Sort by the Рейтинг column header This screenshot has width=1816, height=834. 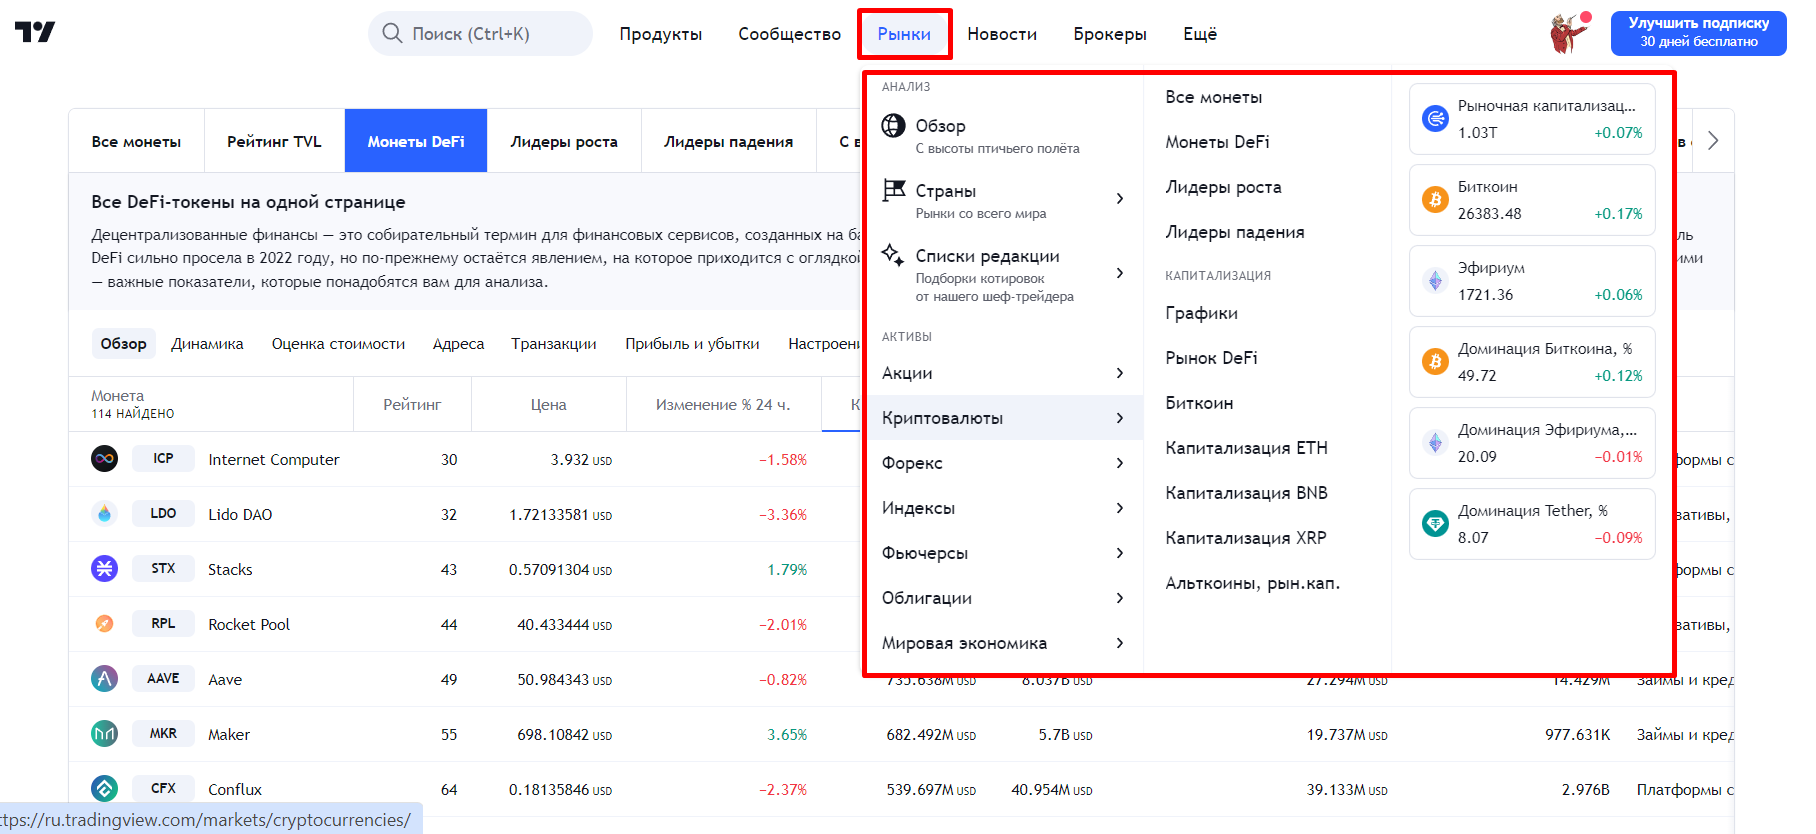click(412, 405)
